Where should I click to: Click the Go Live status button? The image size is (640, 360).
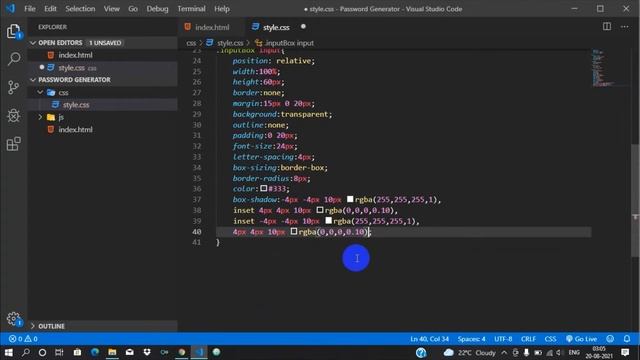[581, 339]
